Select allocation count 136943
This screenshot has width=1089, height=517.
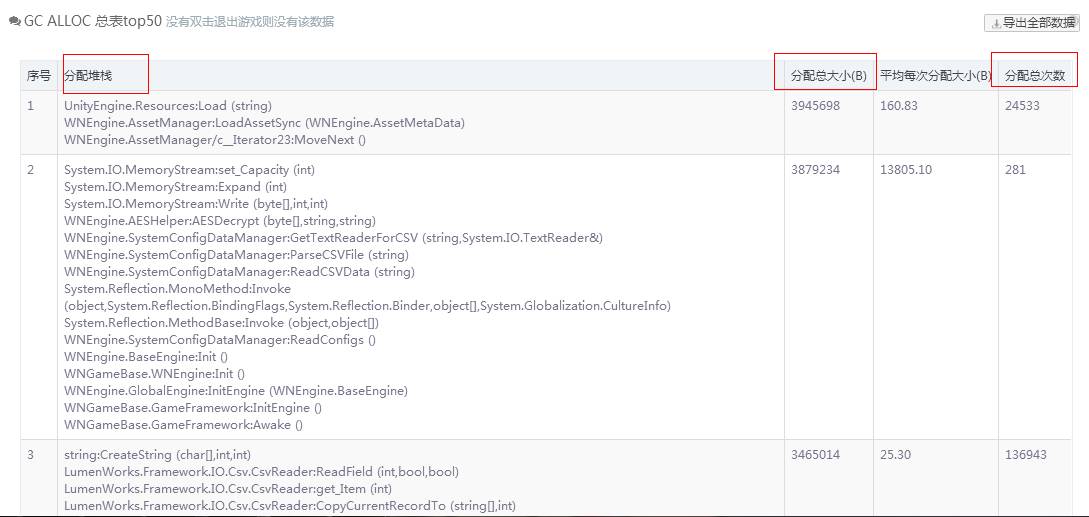(x=1026, y=455)
